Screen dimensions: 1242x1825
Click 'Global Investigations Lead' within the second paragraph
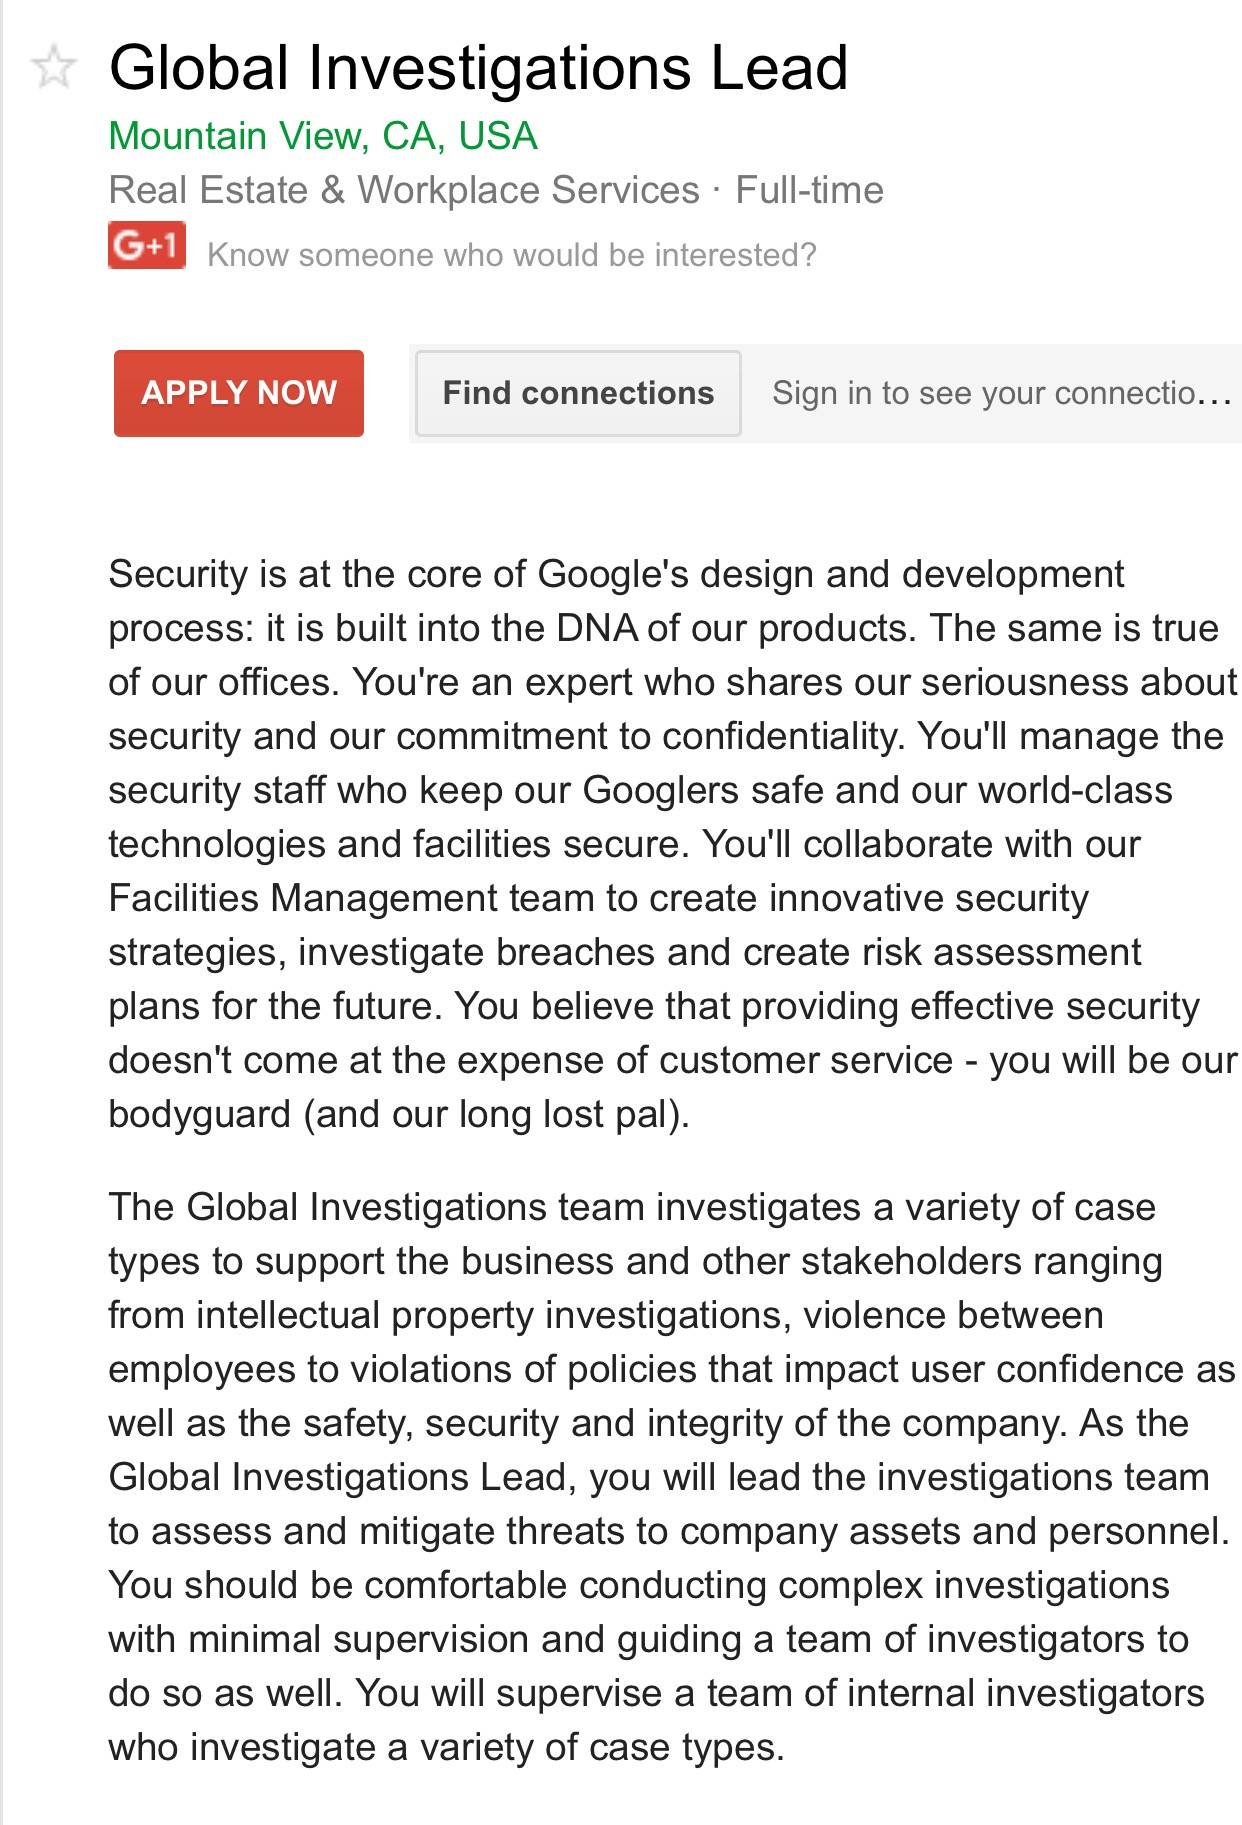(338, 1477)
